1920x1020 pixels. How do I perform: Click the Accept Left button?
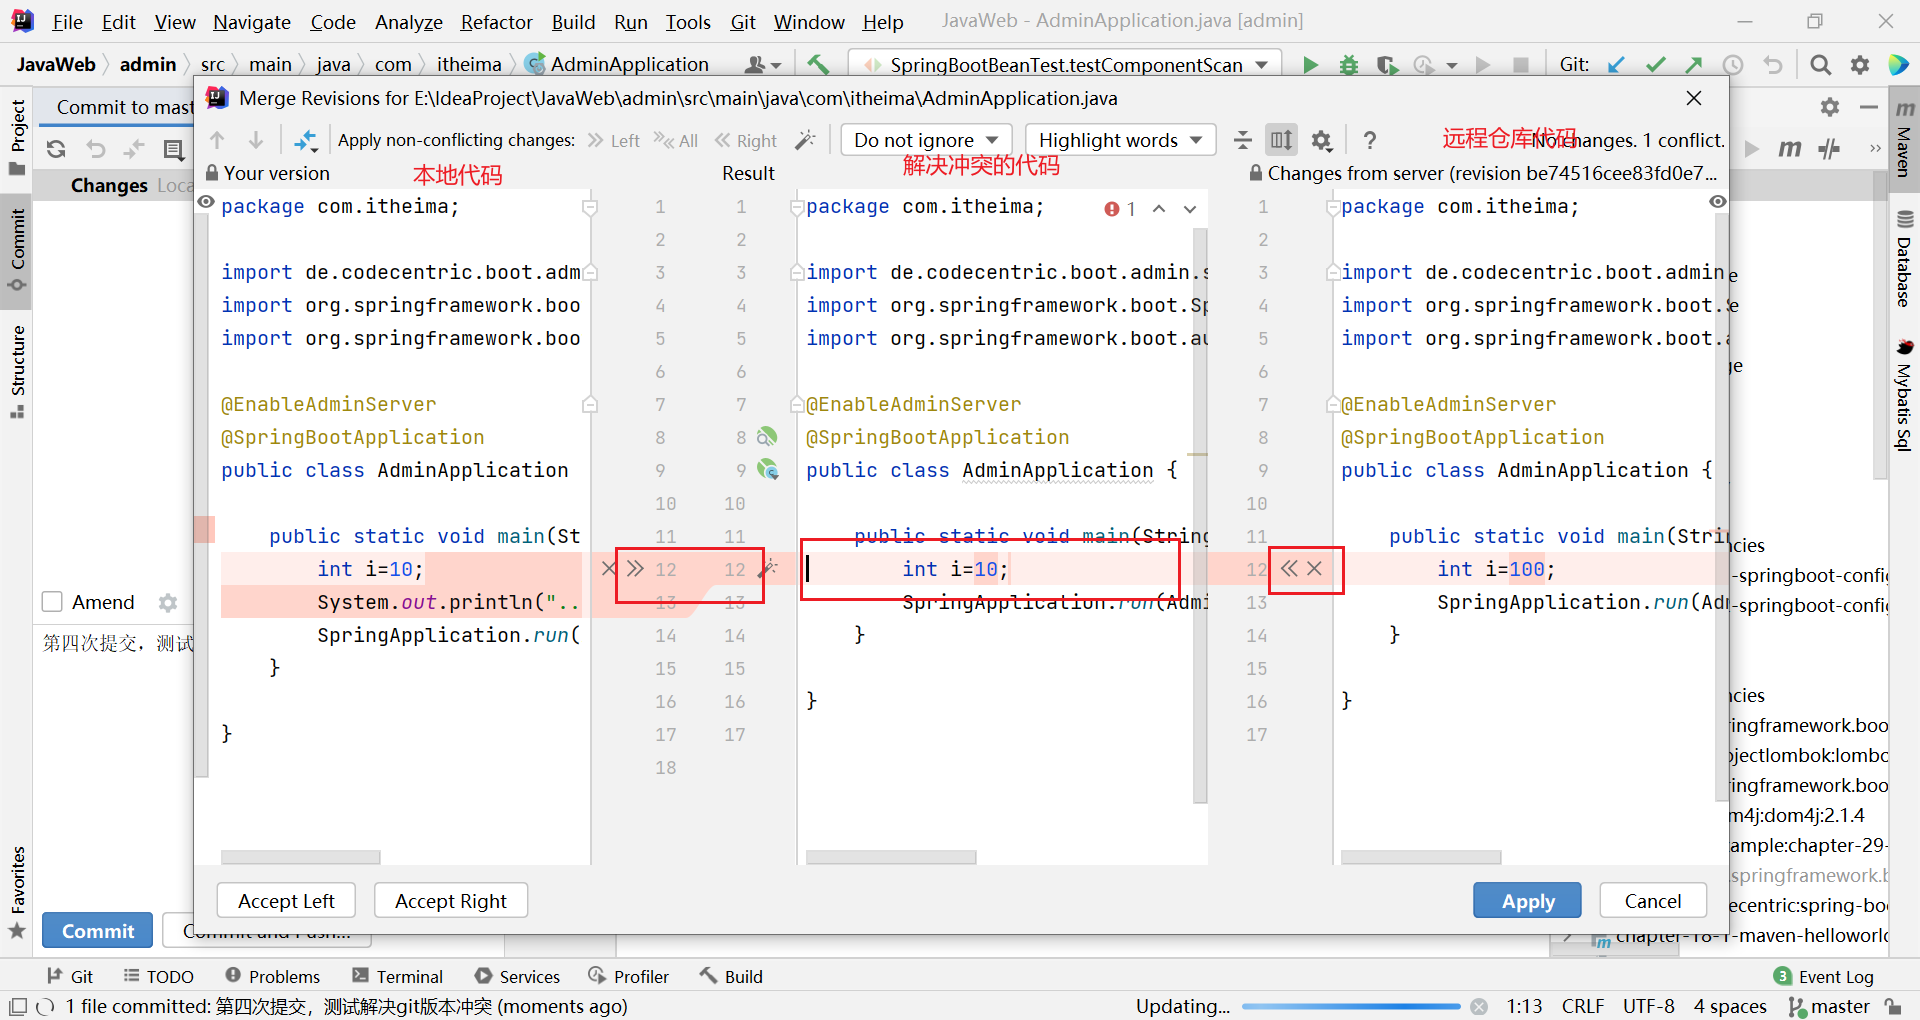click(x=286, y=901)
